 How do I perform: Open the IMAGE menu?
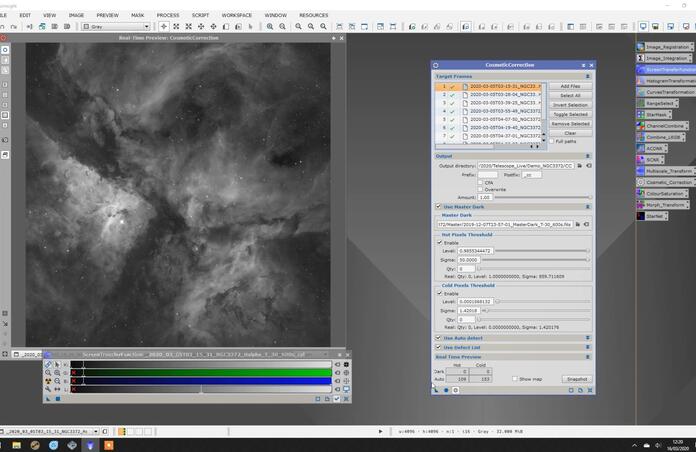[x=76, y=15]
